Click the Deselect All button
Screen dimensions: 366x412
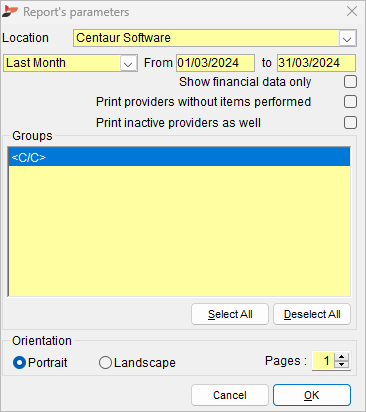(x=312, y=314)
